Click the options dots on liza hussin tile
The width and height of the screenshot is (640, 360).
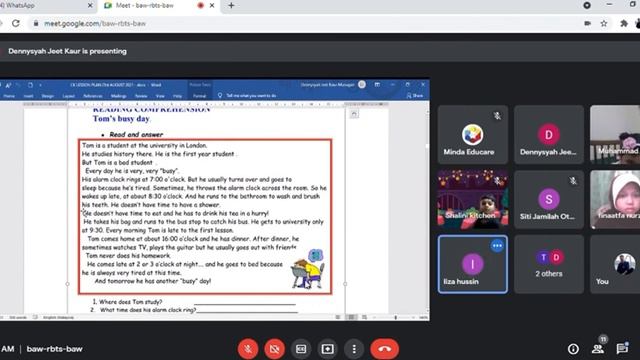point(497,246)
